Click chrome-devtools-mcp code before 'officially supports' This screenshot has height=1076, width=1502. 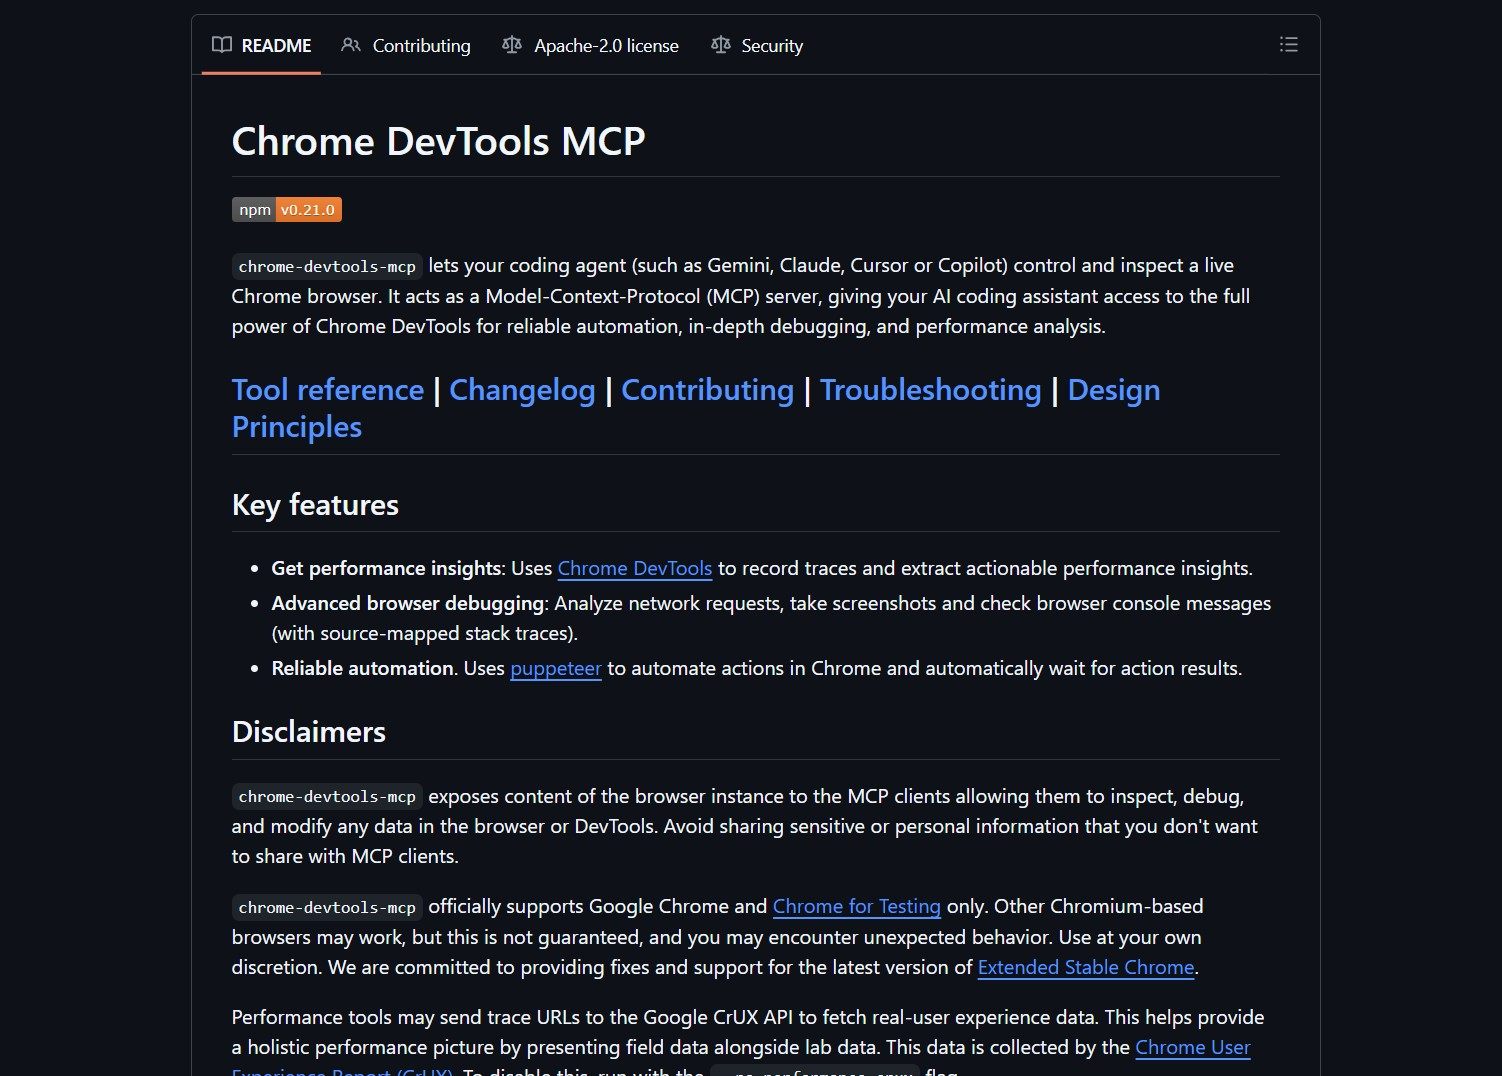tap(327, 907)
